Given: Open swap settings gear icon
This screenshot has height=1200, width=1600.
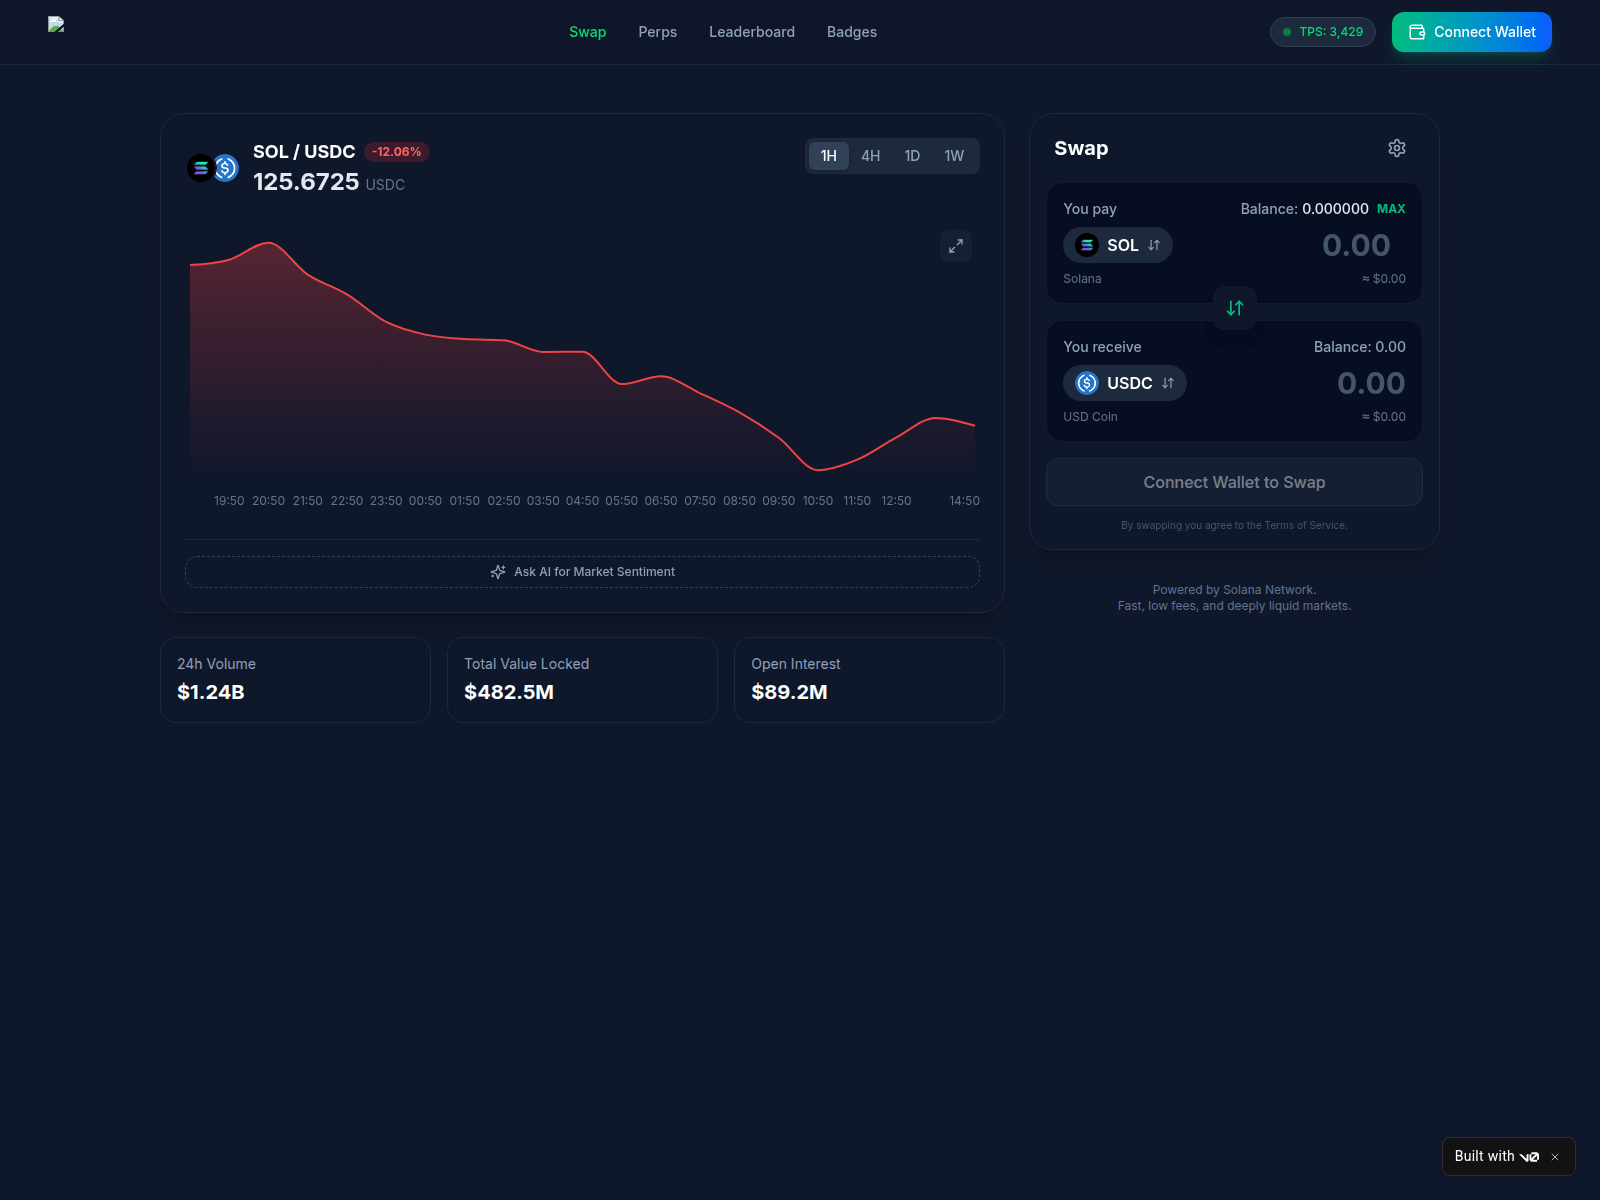Looking at the screenshot, I should (x=1397, y=148).
